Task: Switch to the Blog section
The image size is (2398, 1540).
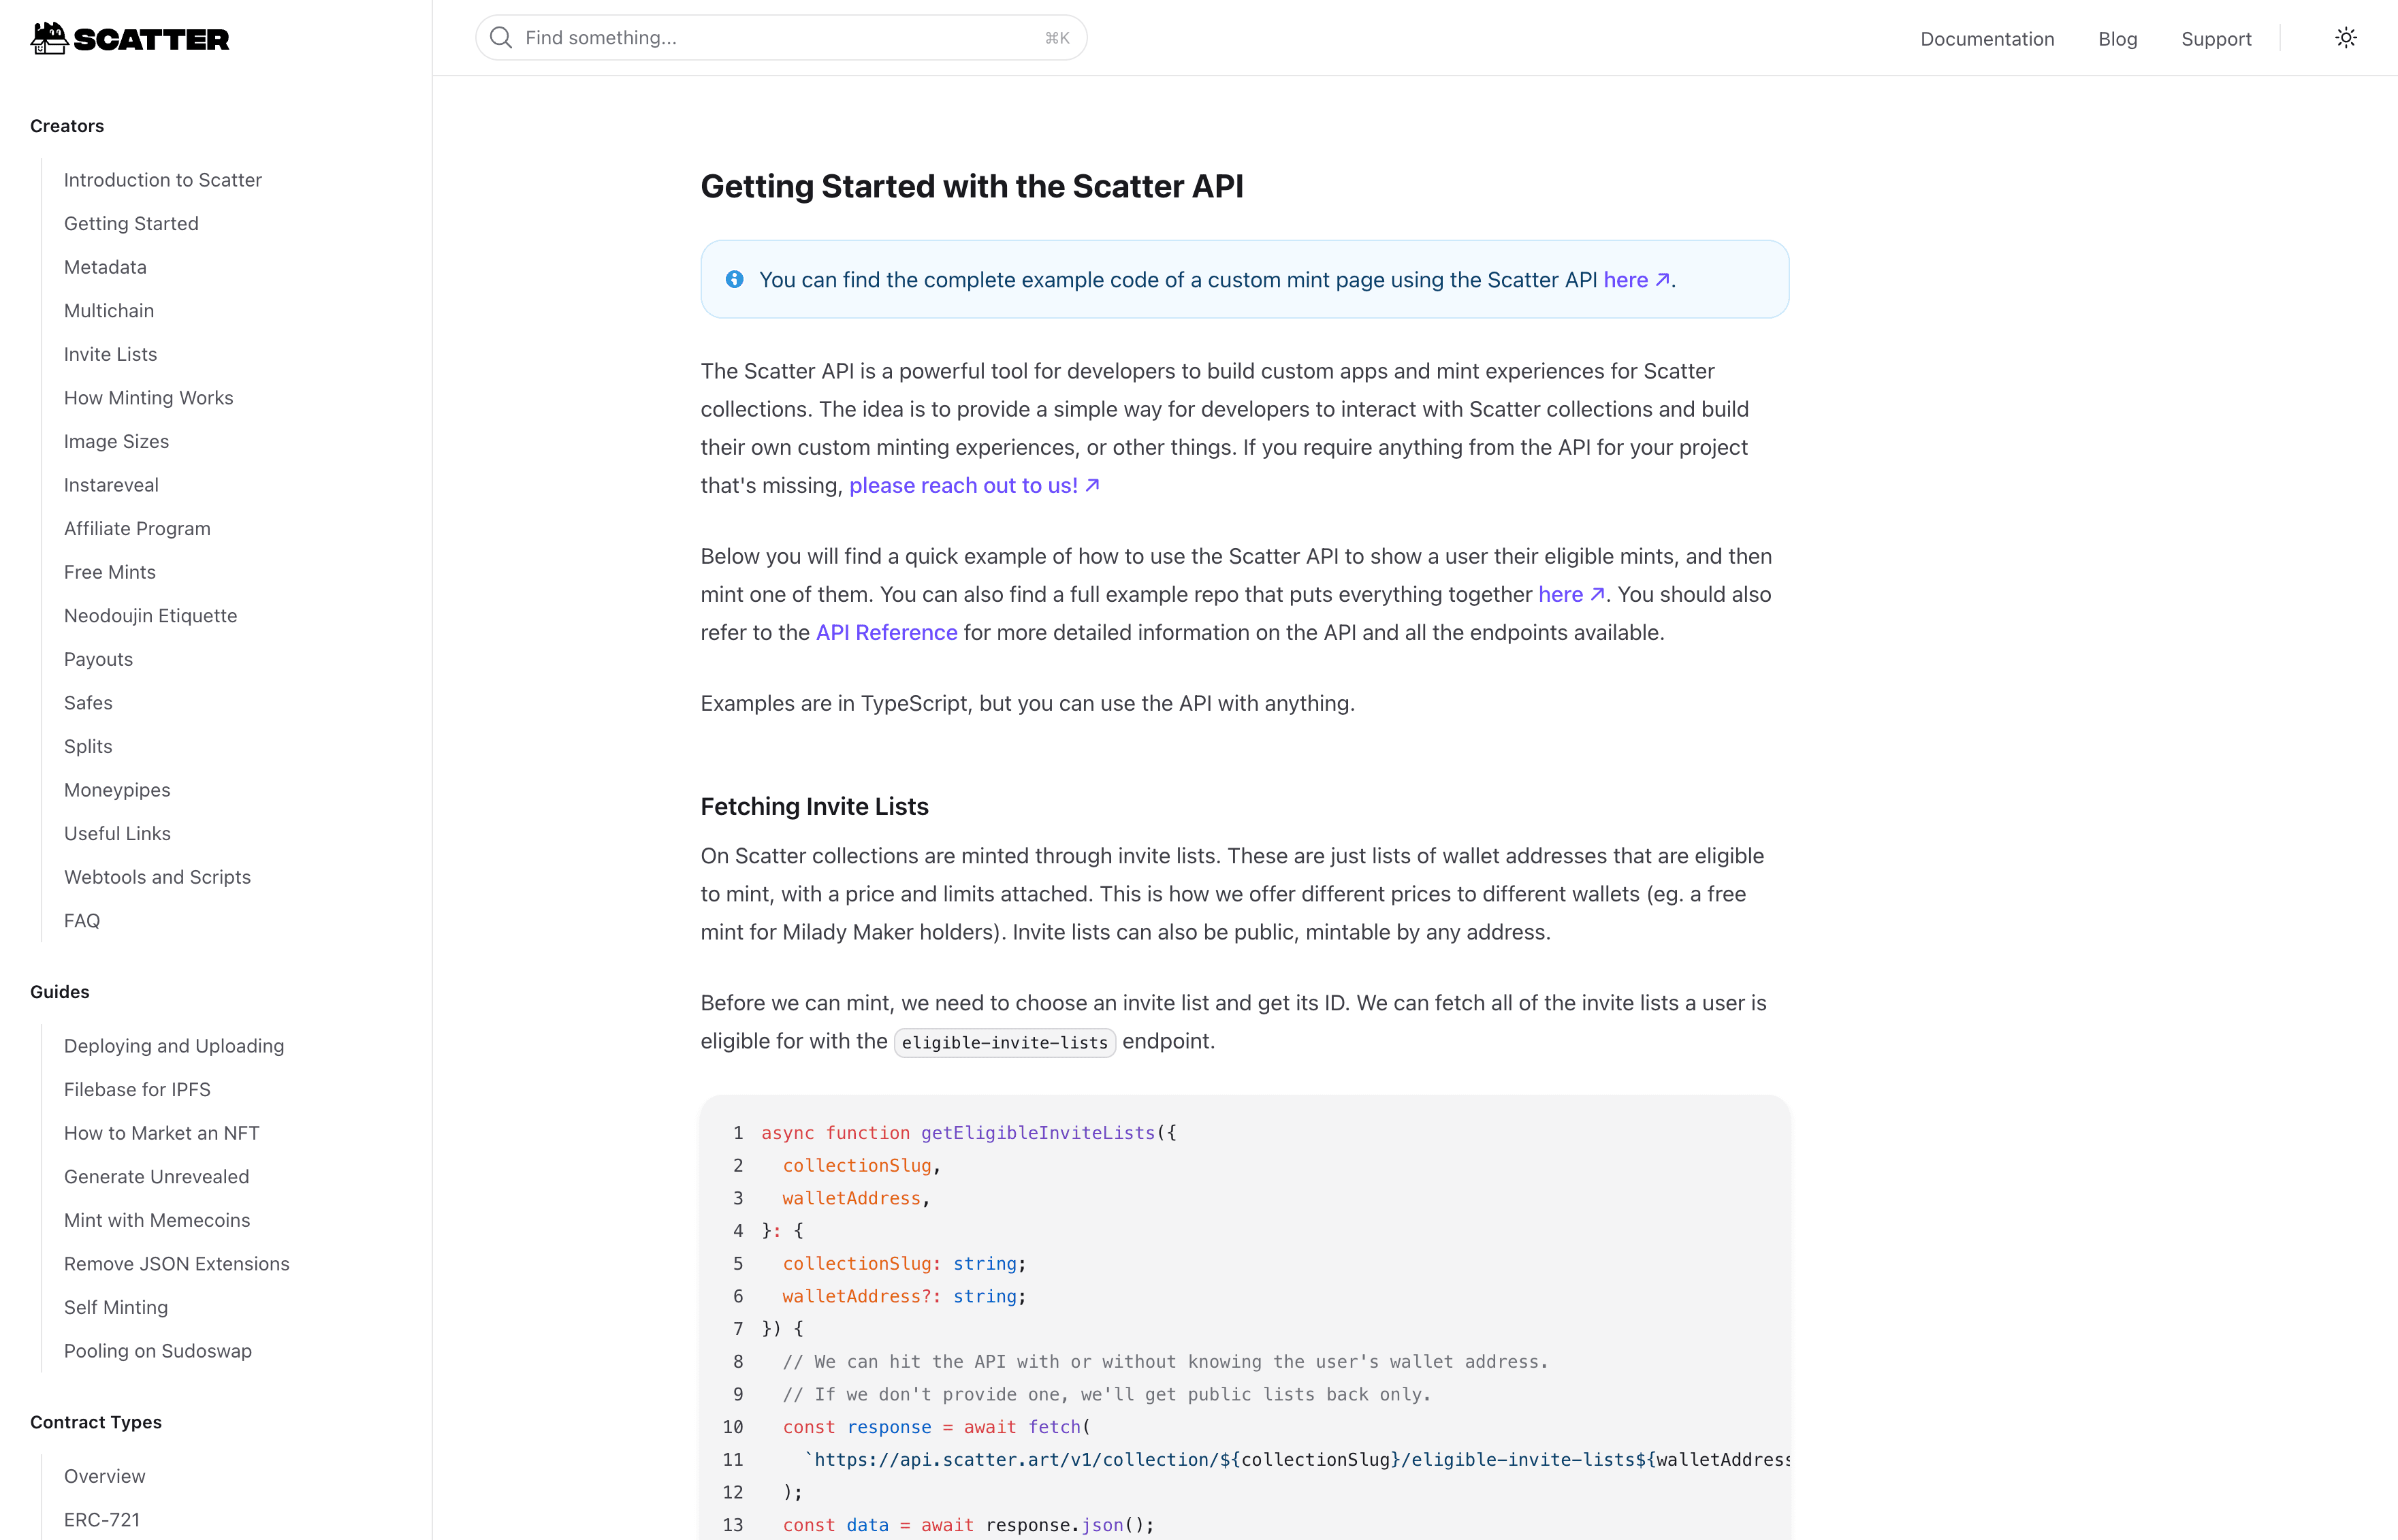Action: point(2118,39)
